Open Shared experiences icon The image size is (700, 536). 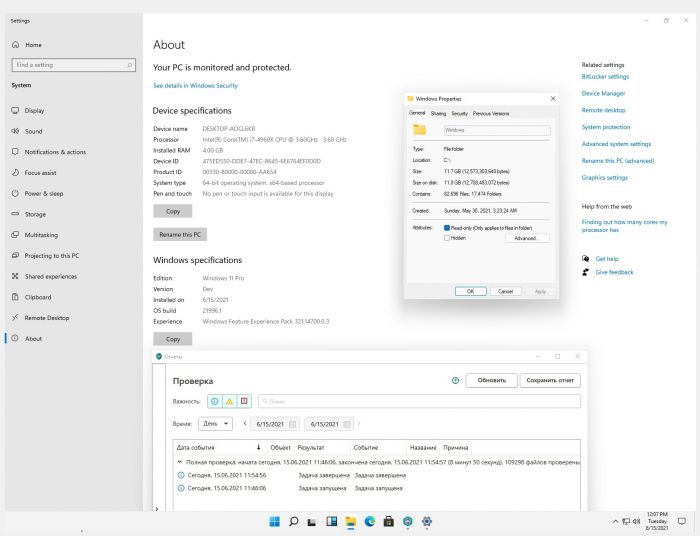point(15,276)
